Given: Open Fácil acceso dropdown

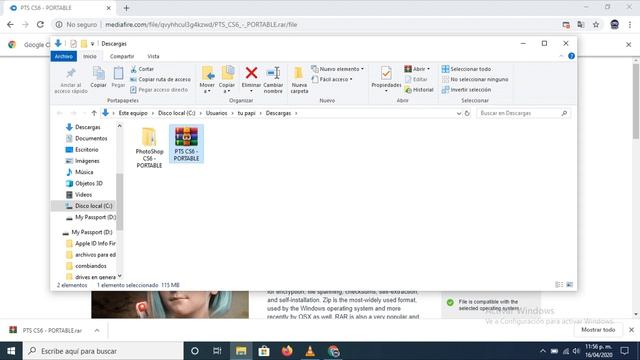Looking at the screenshot, I should [x=332, y=79].
